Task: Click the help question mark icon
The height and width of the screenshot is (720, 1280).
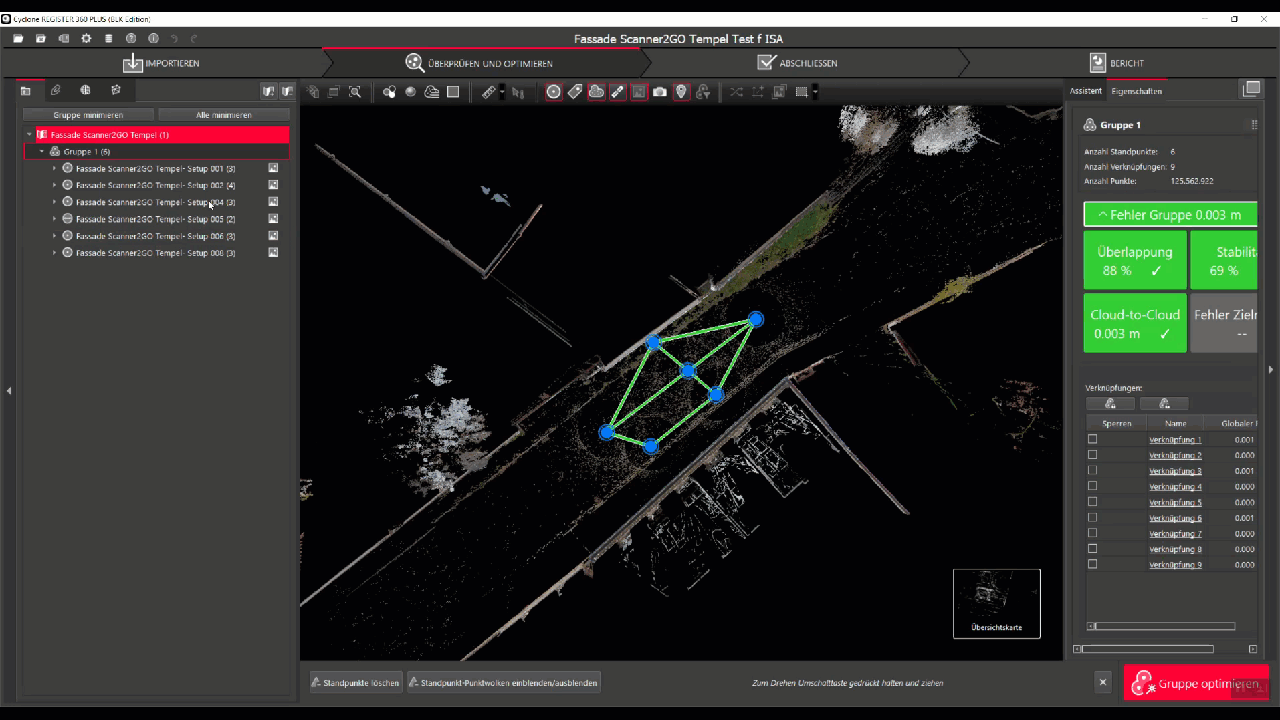Action: click(x=131, y=39)
